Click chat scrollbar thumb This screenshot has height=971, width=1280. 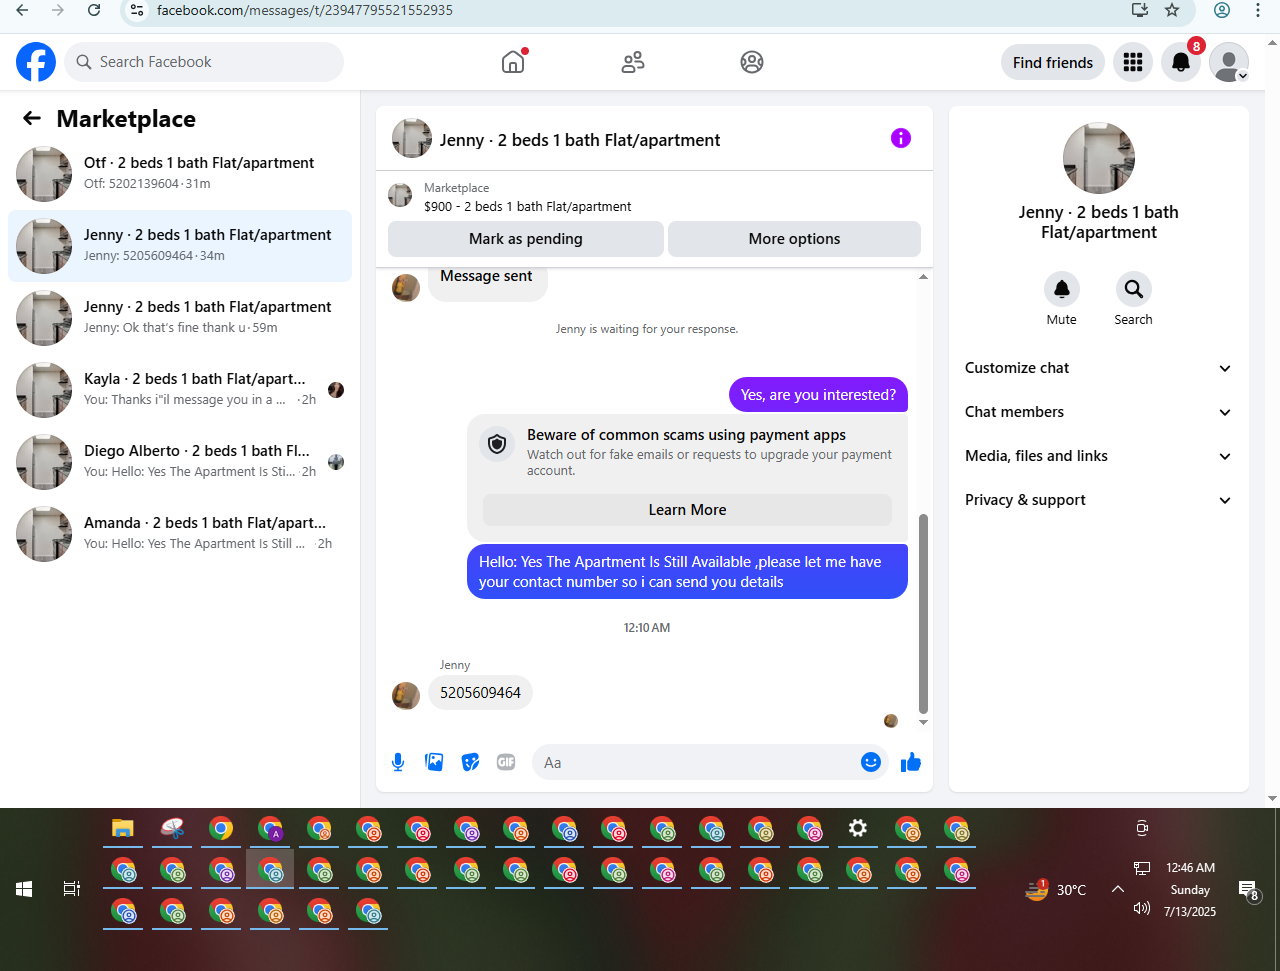click(x=923, y=612)
